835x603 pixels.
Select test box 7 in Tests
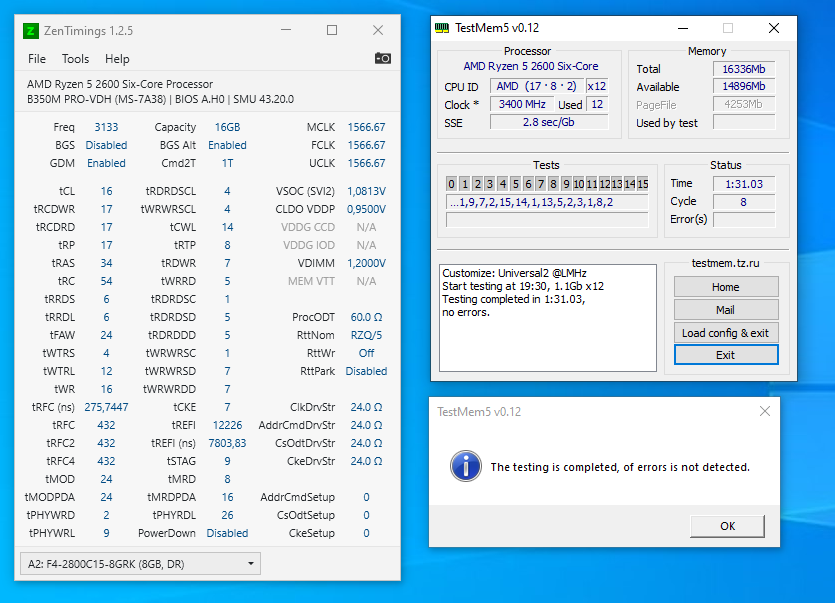coord(541,184)
